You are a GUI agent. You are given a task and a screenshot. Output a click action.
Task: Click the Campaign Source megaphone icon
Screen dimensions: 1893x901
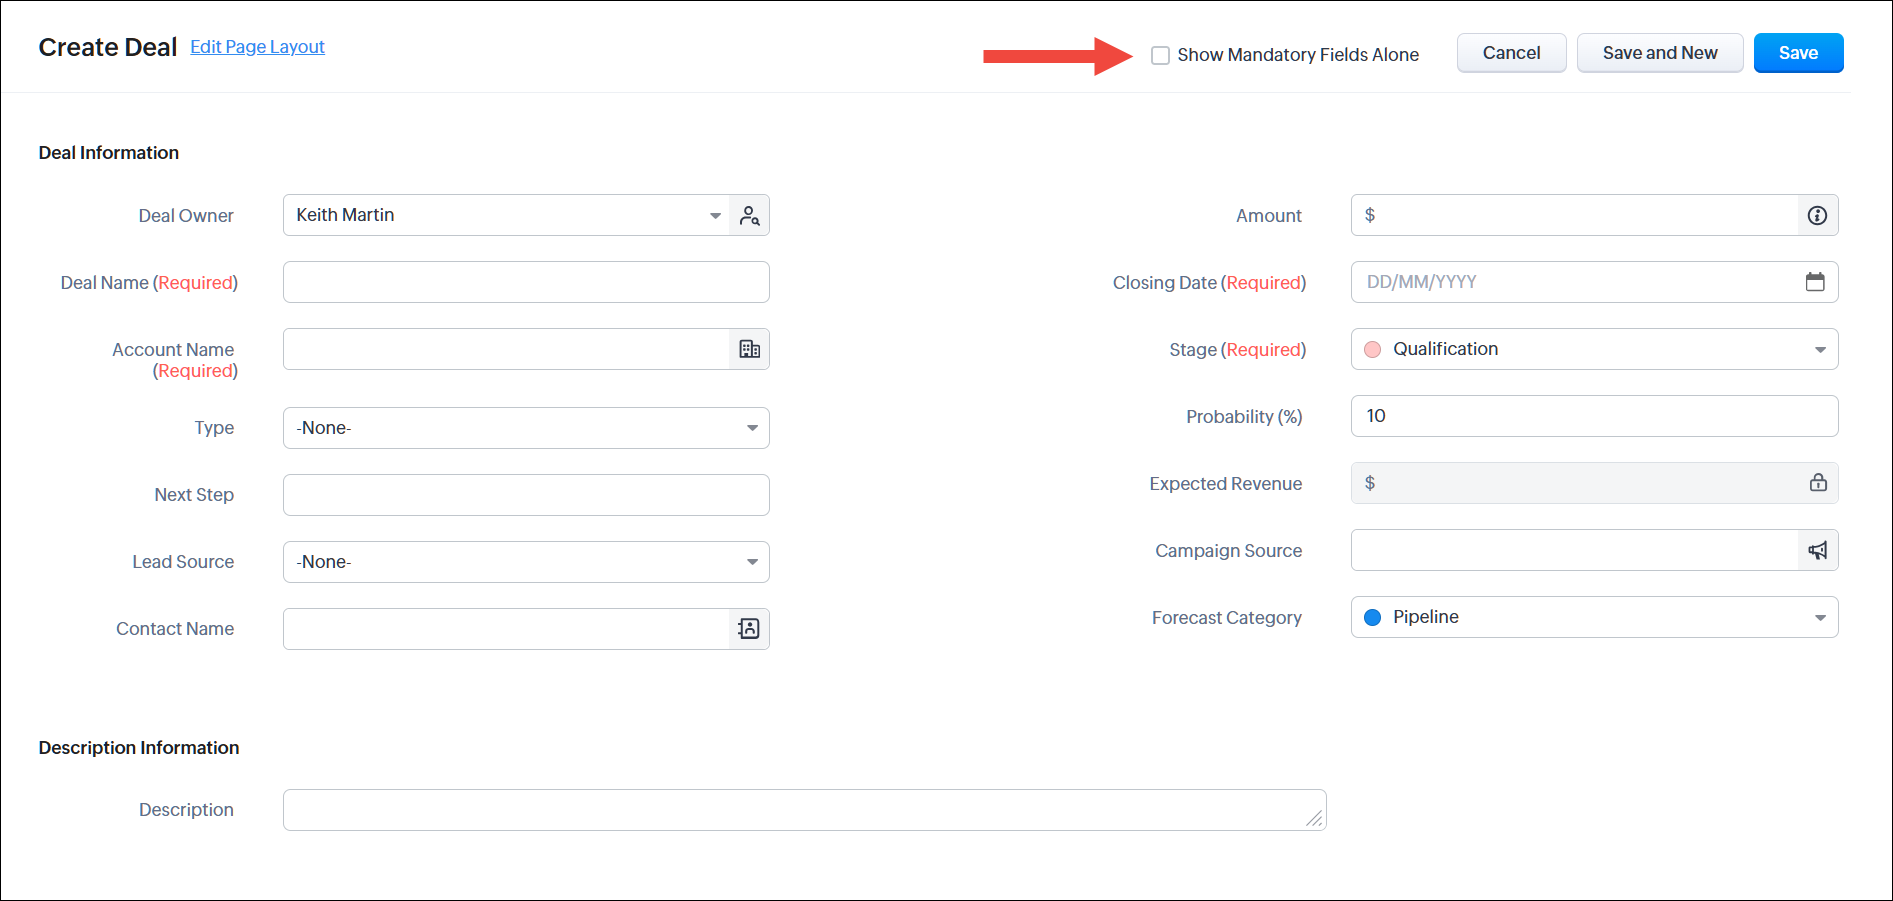[x=1817, y=549]
